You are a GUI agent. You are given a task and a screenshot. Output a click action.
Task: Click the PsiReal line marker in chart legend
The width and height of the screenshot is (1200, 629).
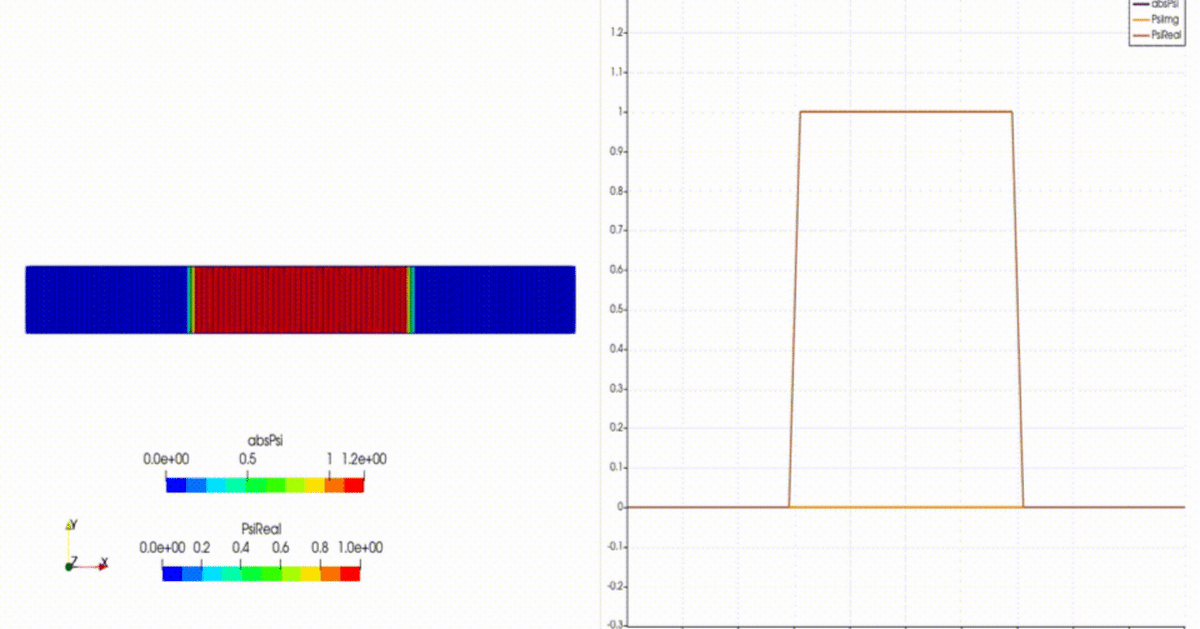point(1140,35)
